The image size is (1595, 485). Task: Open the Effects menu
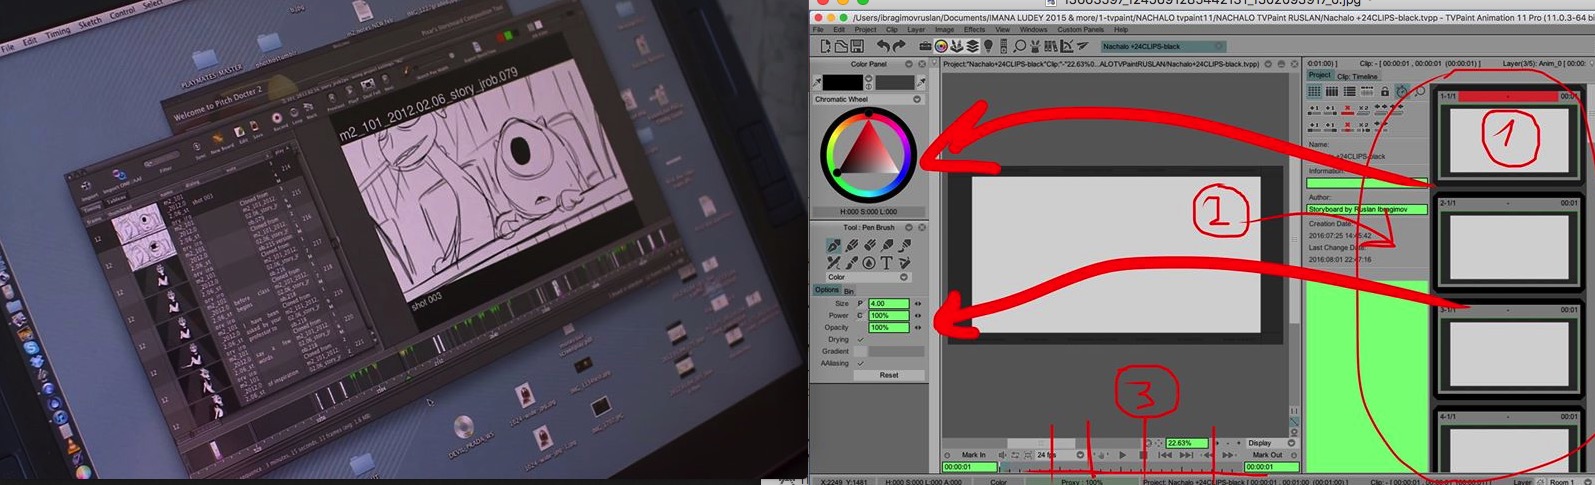(x=974, y=30)
